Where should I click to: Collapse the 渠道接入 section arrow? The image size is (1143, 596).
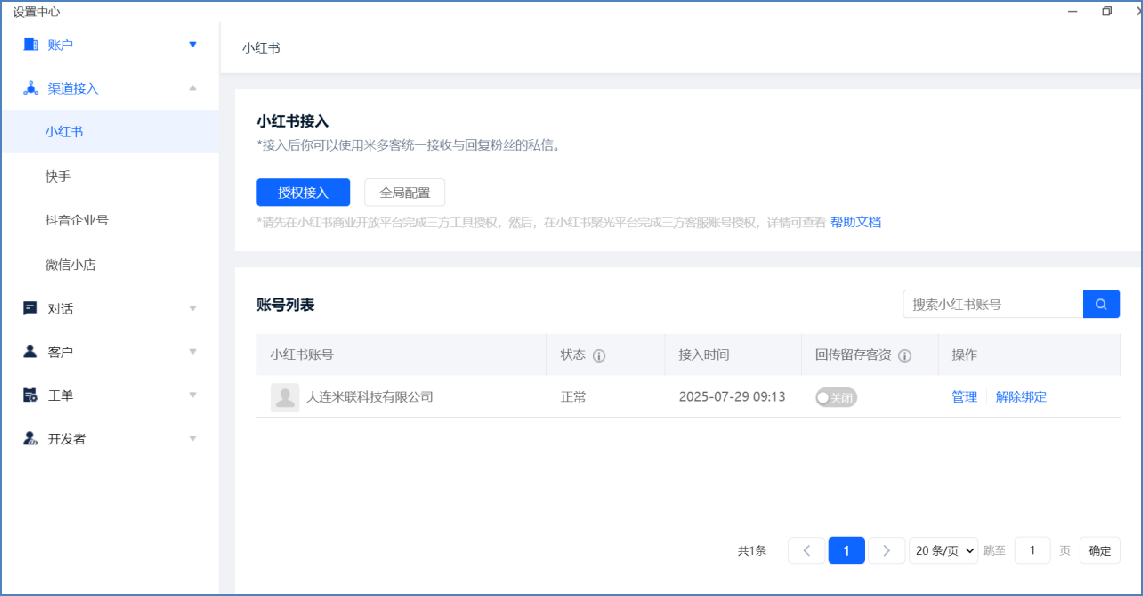[x=193, y=88]
